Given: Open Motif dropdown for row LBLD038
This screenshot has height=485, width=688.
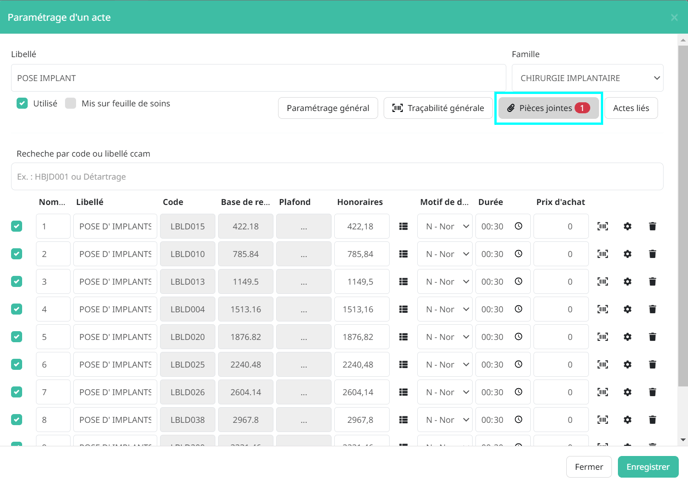Looking at the screenshot, I should pyautogui.click(x=445, y=420).
